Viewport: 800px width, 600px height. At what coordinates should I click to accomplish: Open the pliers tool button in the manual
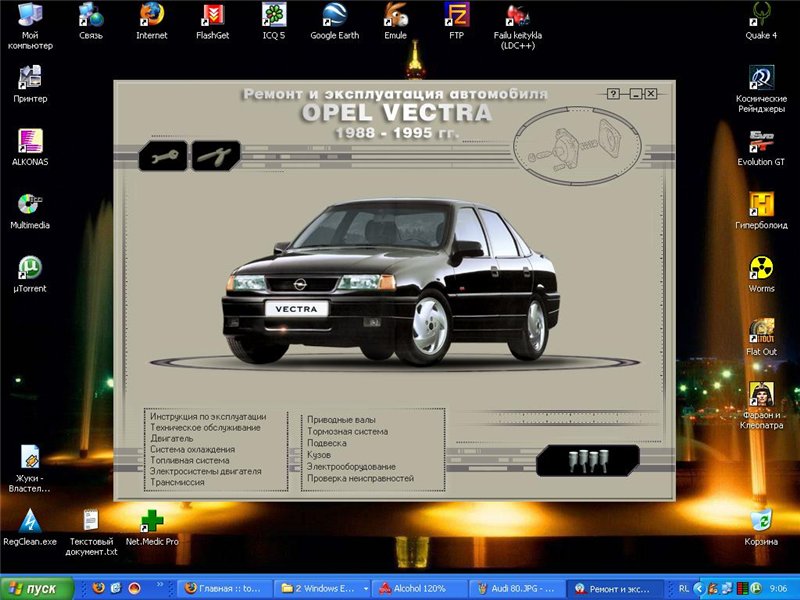pos(216,156)
